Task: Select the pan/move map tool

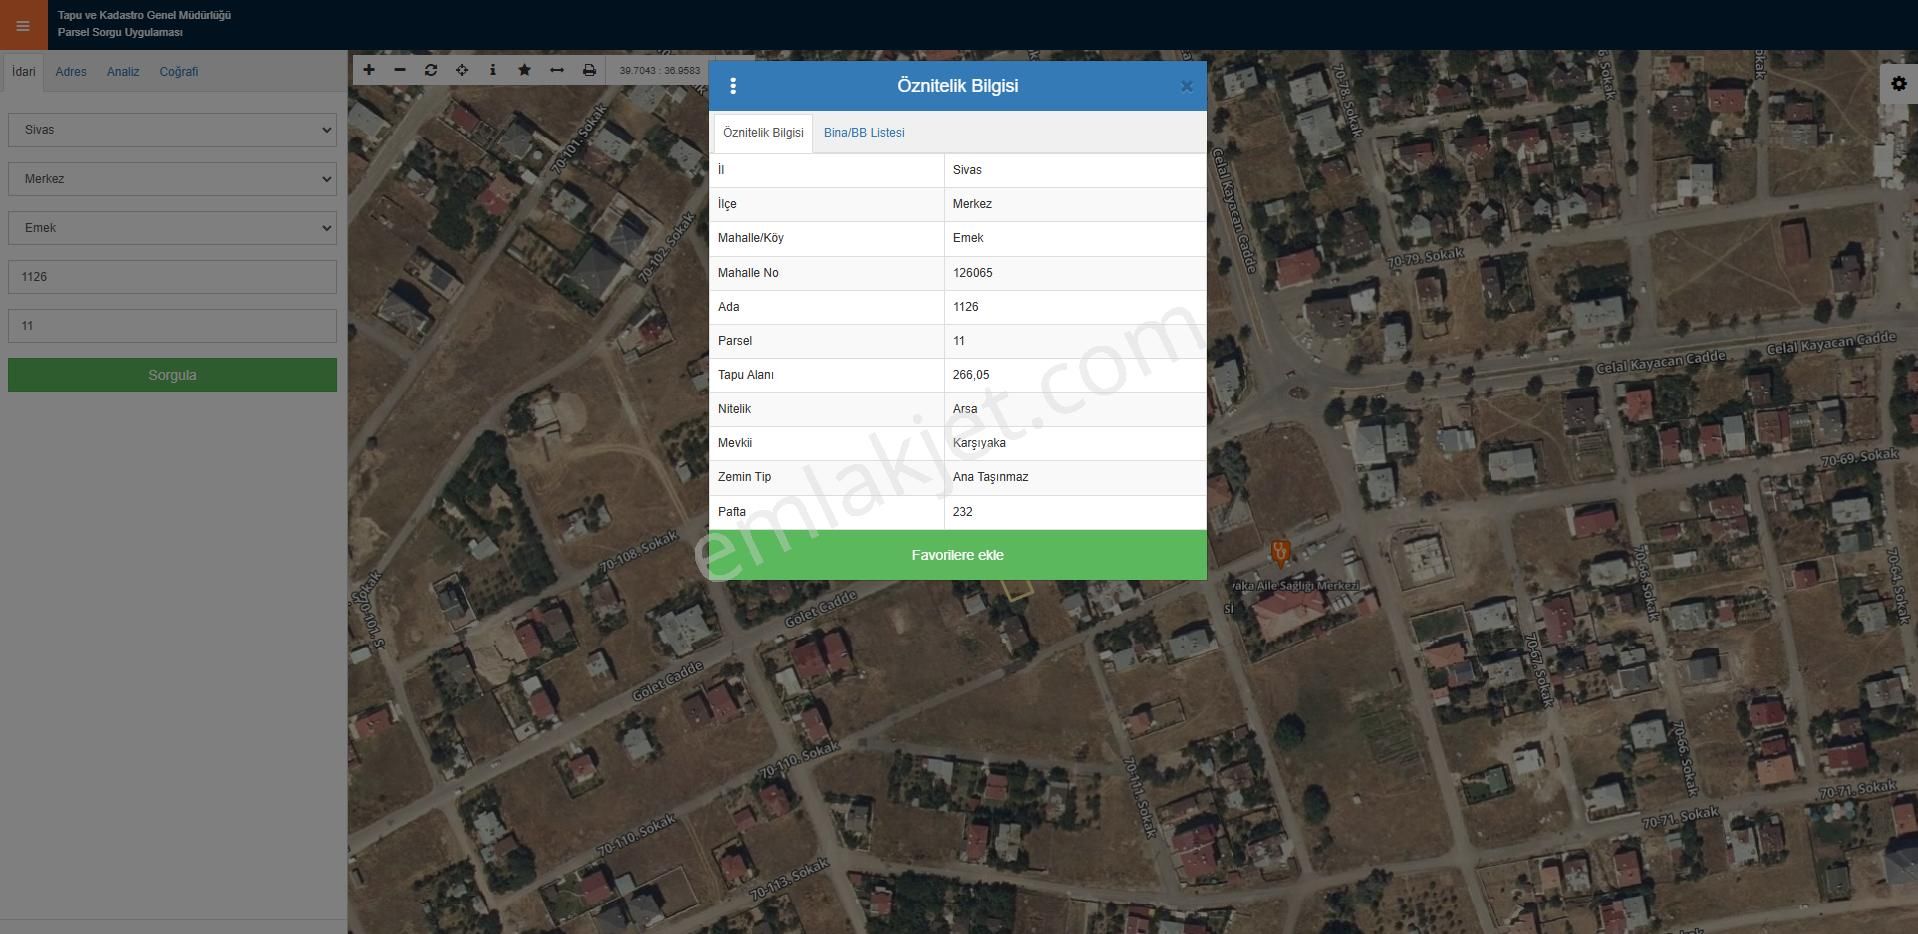Action: point(462,70)
